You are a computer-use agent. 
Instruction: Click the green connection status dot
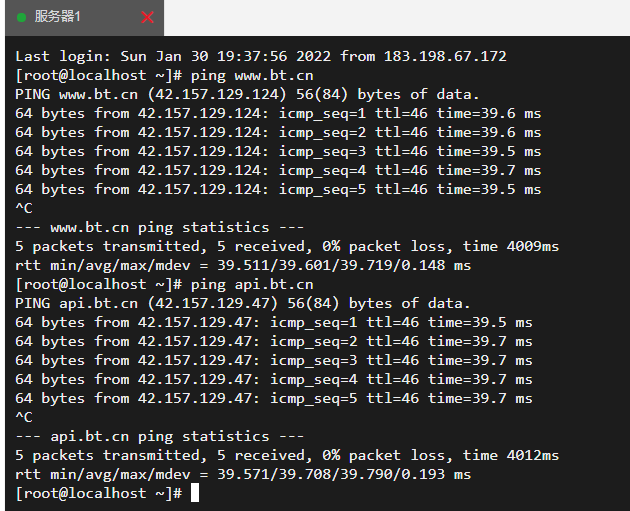[22, 17]
